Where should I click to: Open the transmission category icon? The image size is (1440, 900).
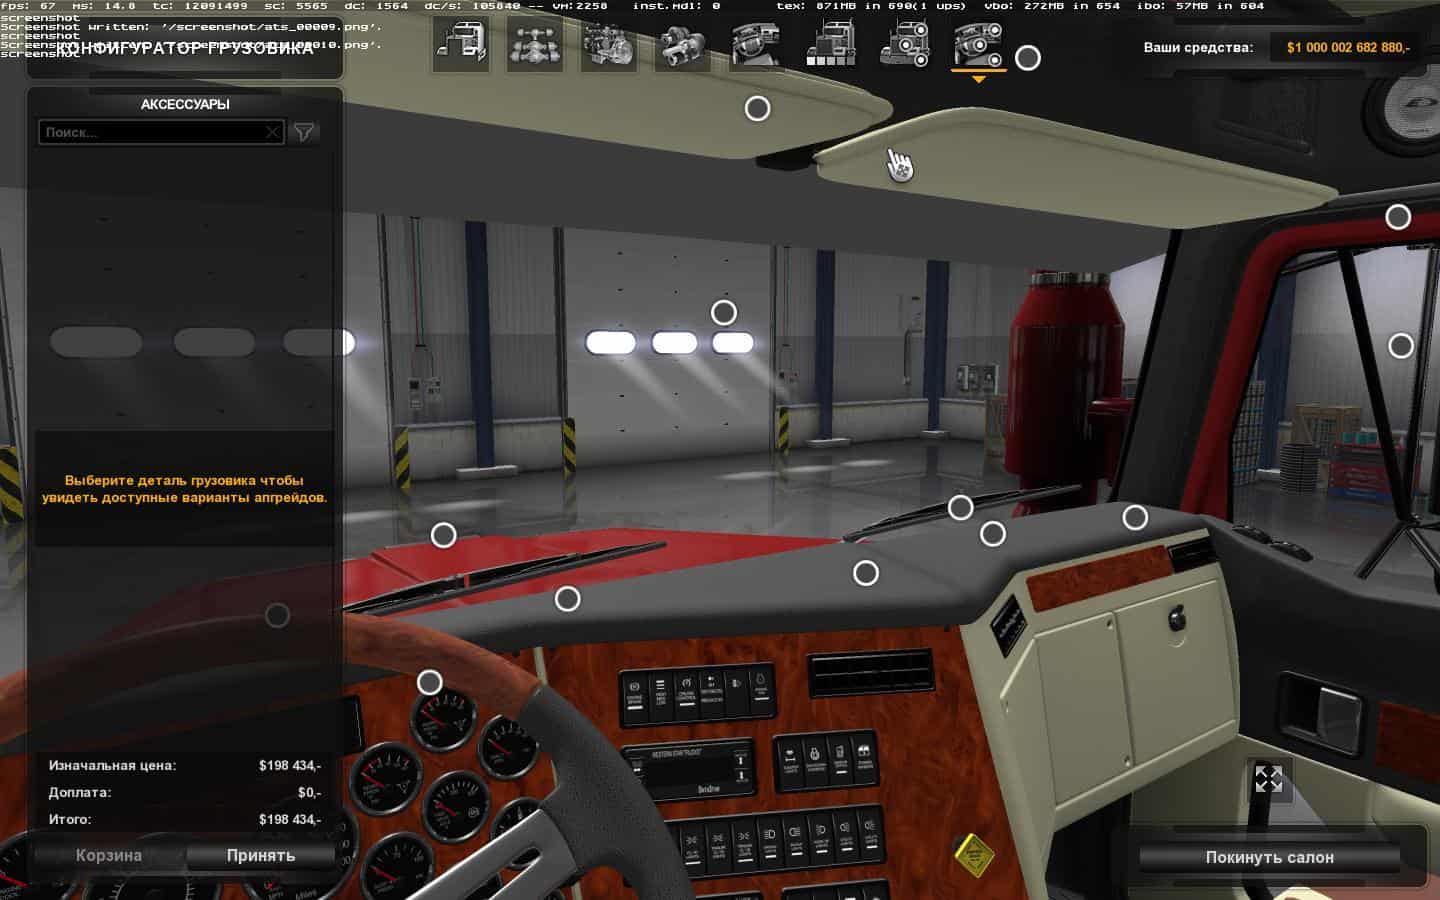pos(682,47)
